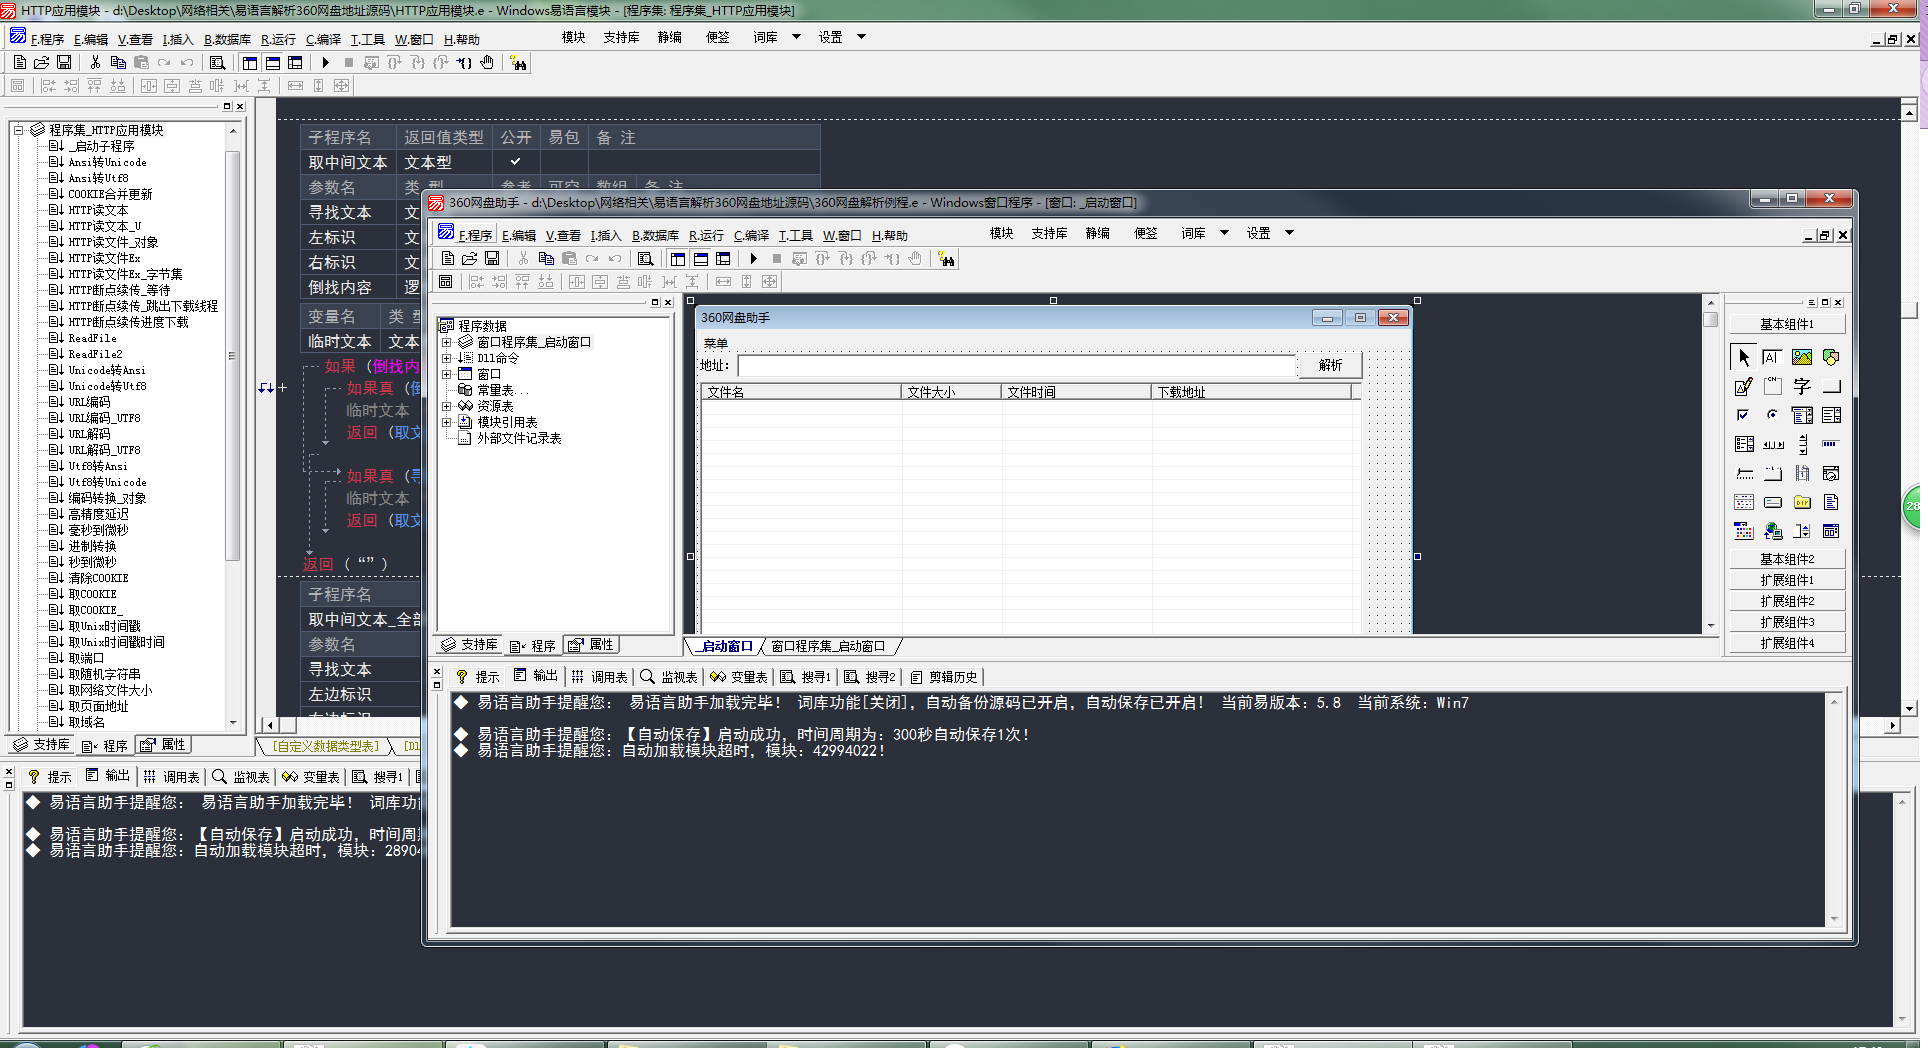Select the picture box component icon
Viewport: 1928px width, 1048px height.
click(1802, 357)
